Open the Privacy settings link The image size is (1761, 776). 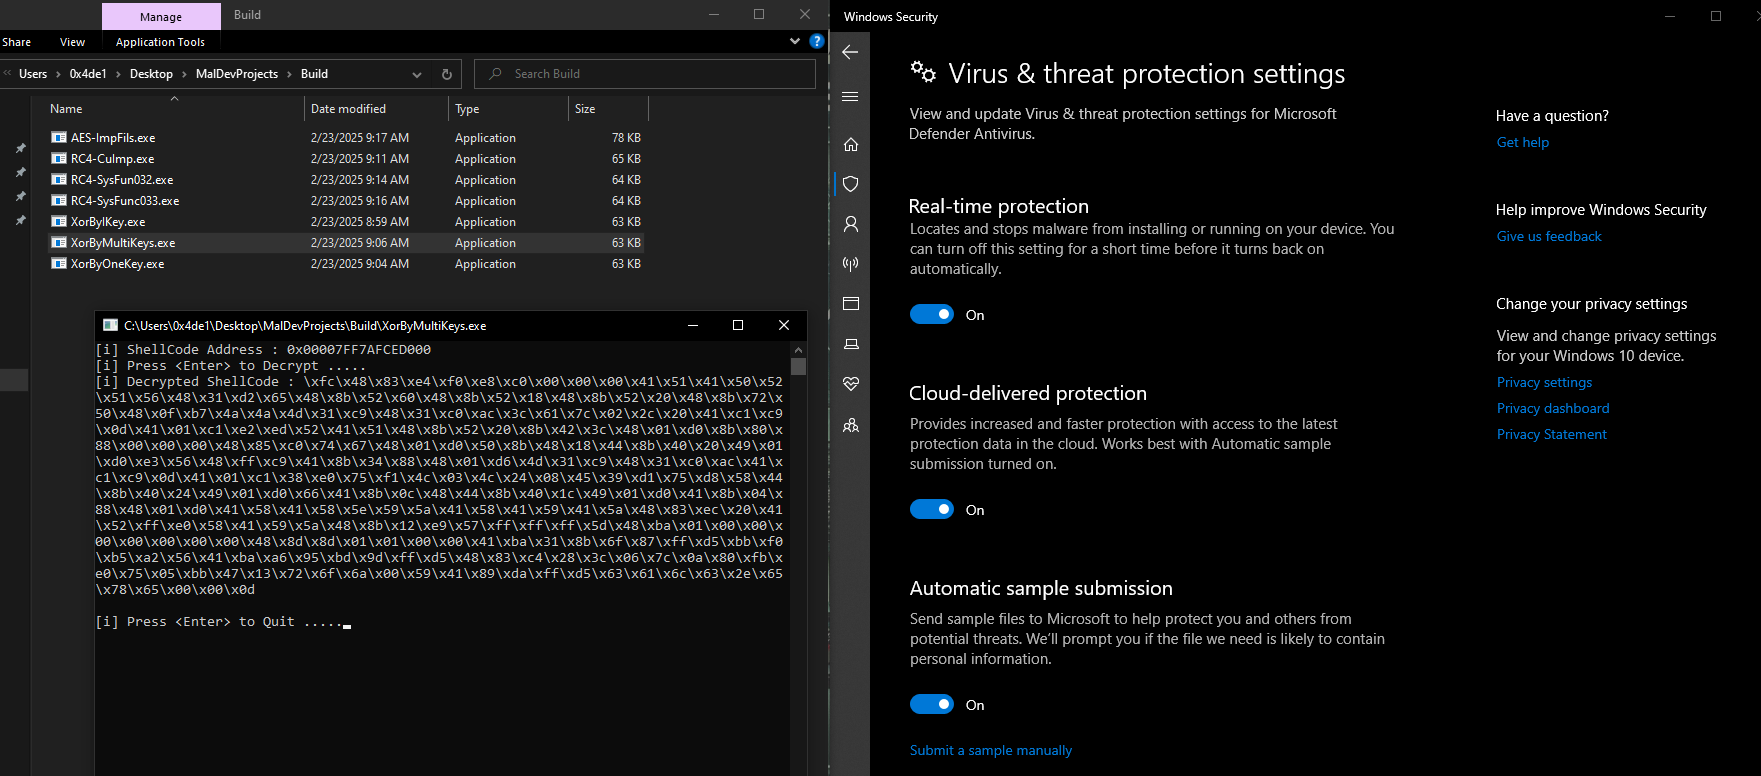coord(1544,383)
